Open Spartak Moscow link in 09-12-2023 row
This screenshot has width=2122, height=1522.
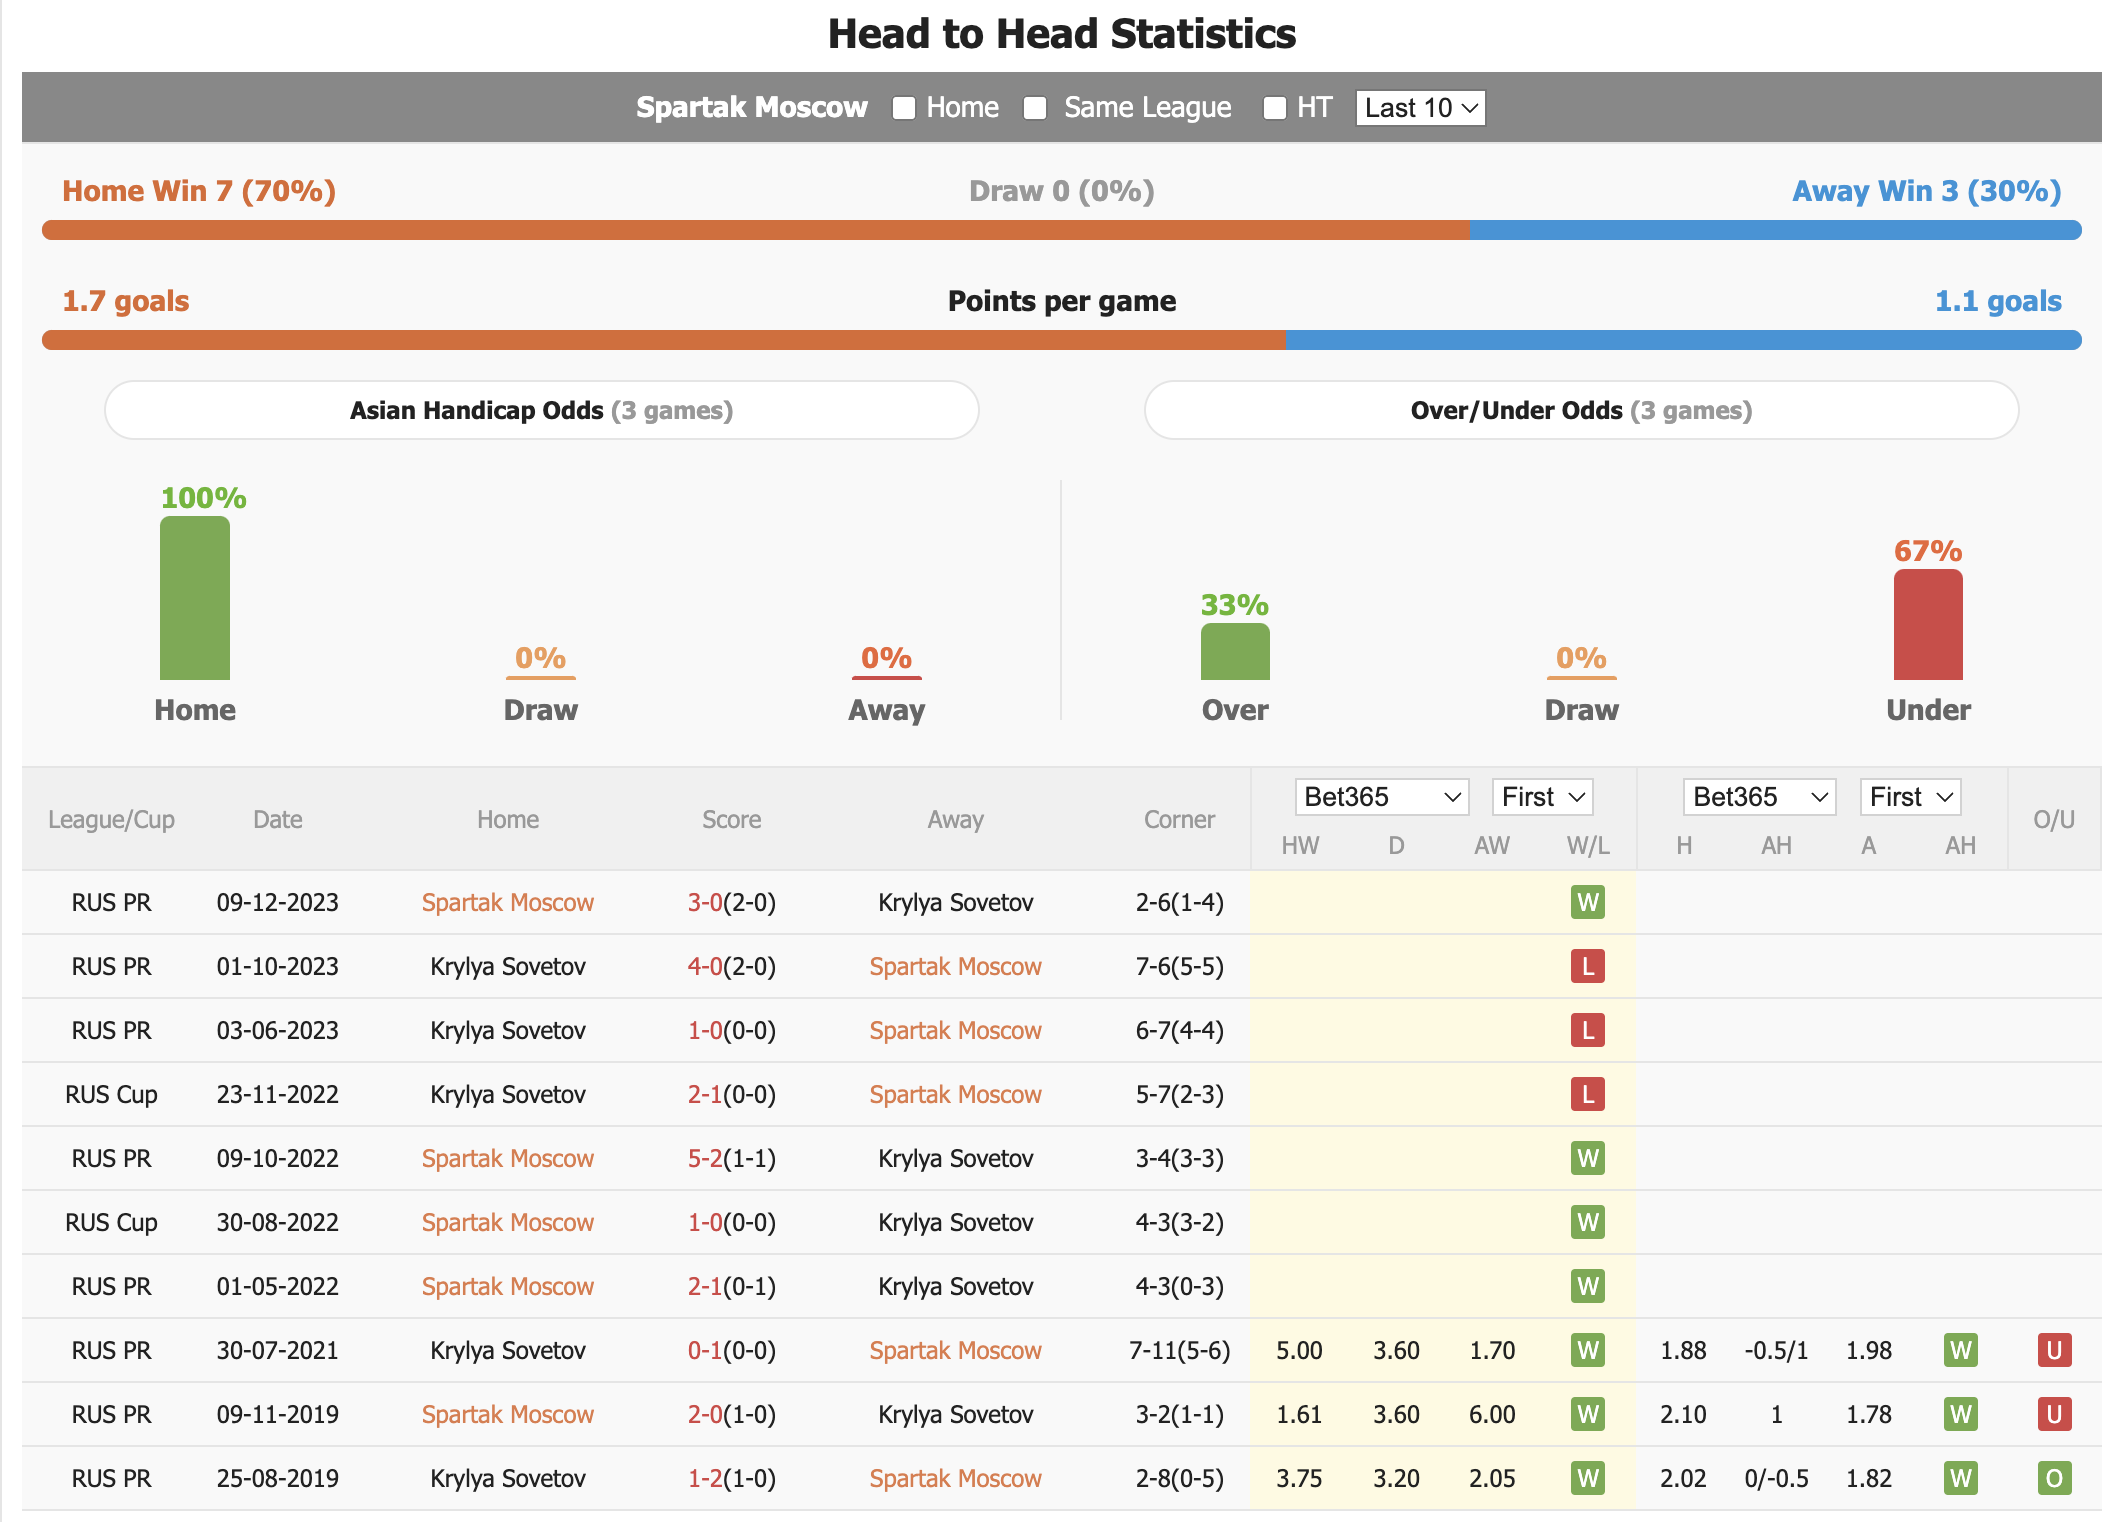tap(508, 902)
